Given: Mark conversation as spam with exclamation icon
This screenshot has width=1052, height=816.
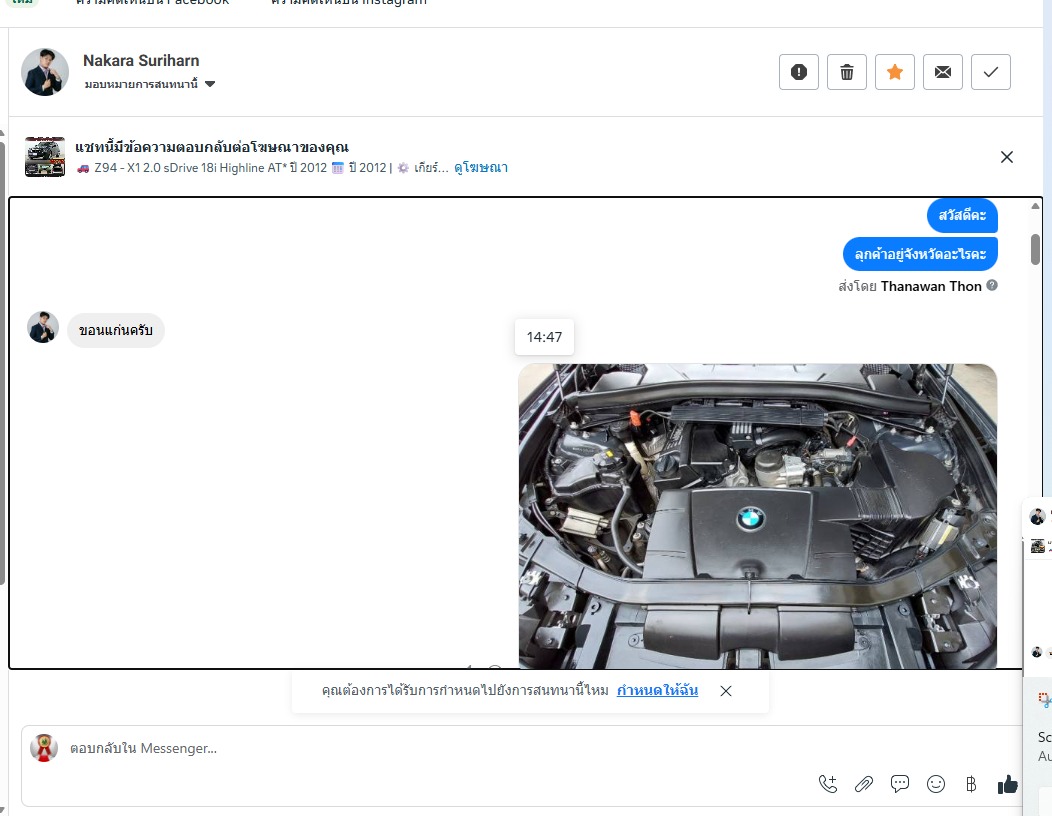Looking at the screenshot, I should (x=798, y=72).
